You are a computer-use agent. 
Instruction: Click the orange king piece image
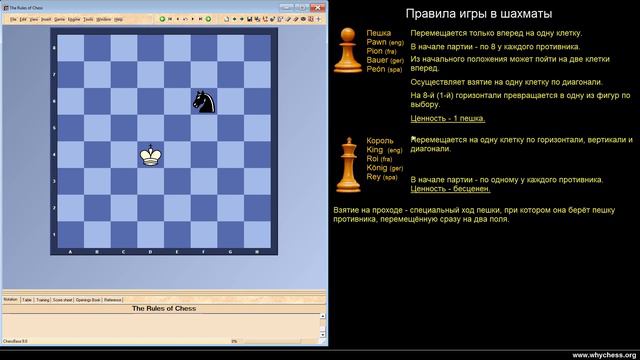coord(348,165)
